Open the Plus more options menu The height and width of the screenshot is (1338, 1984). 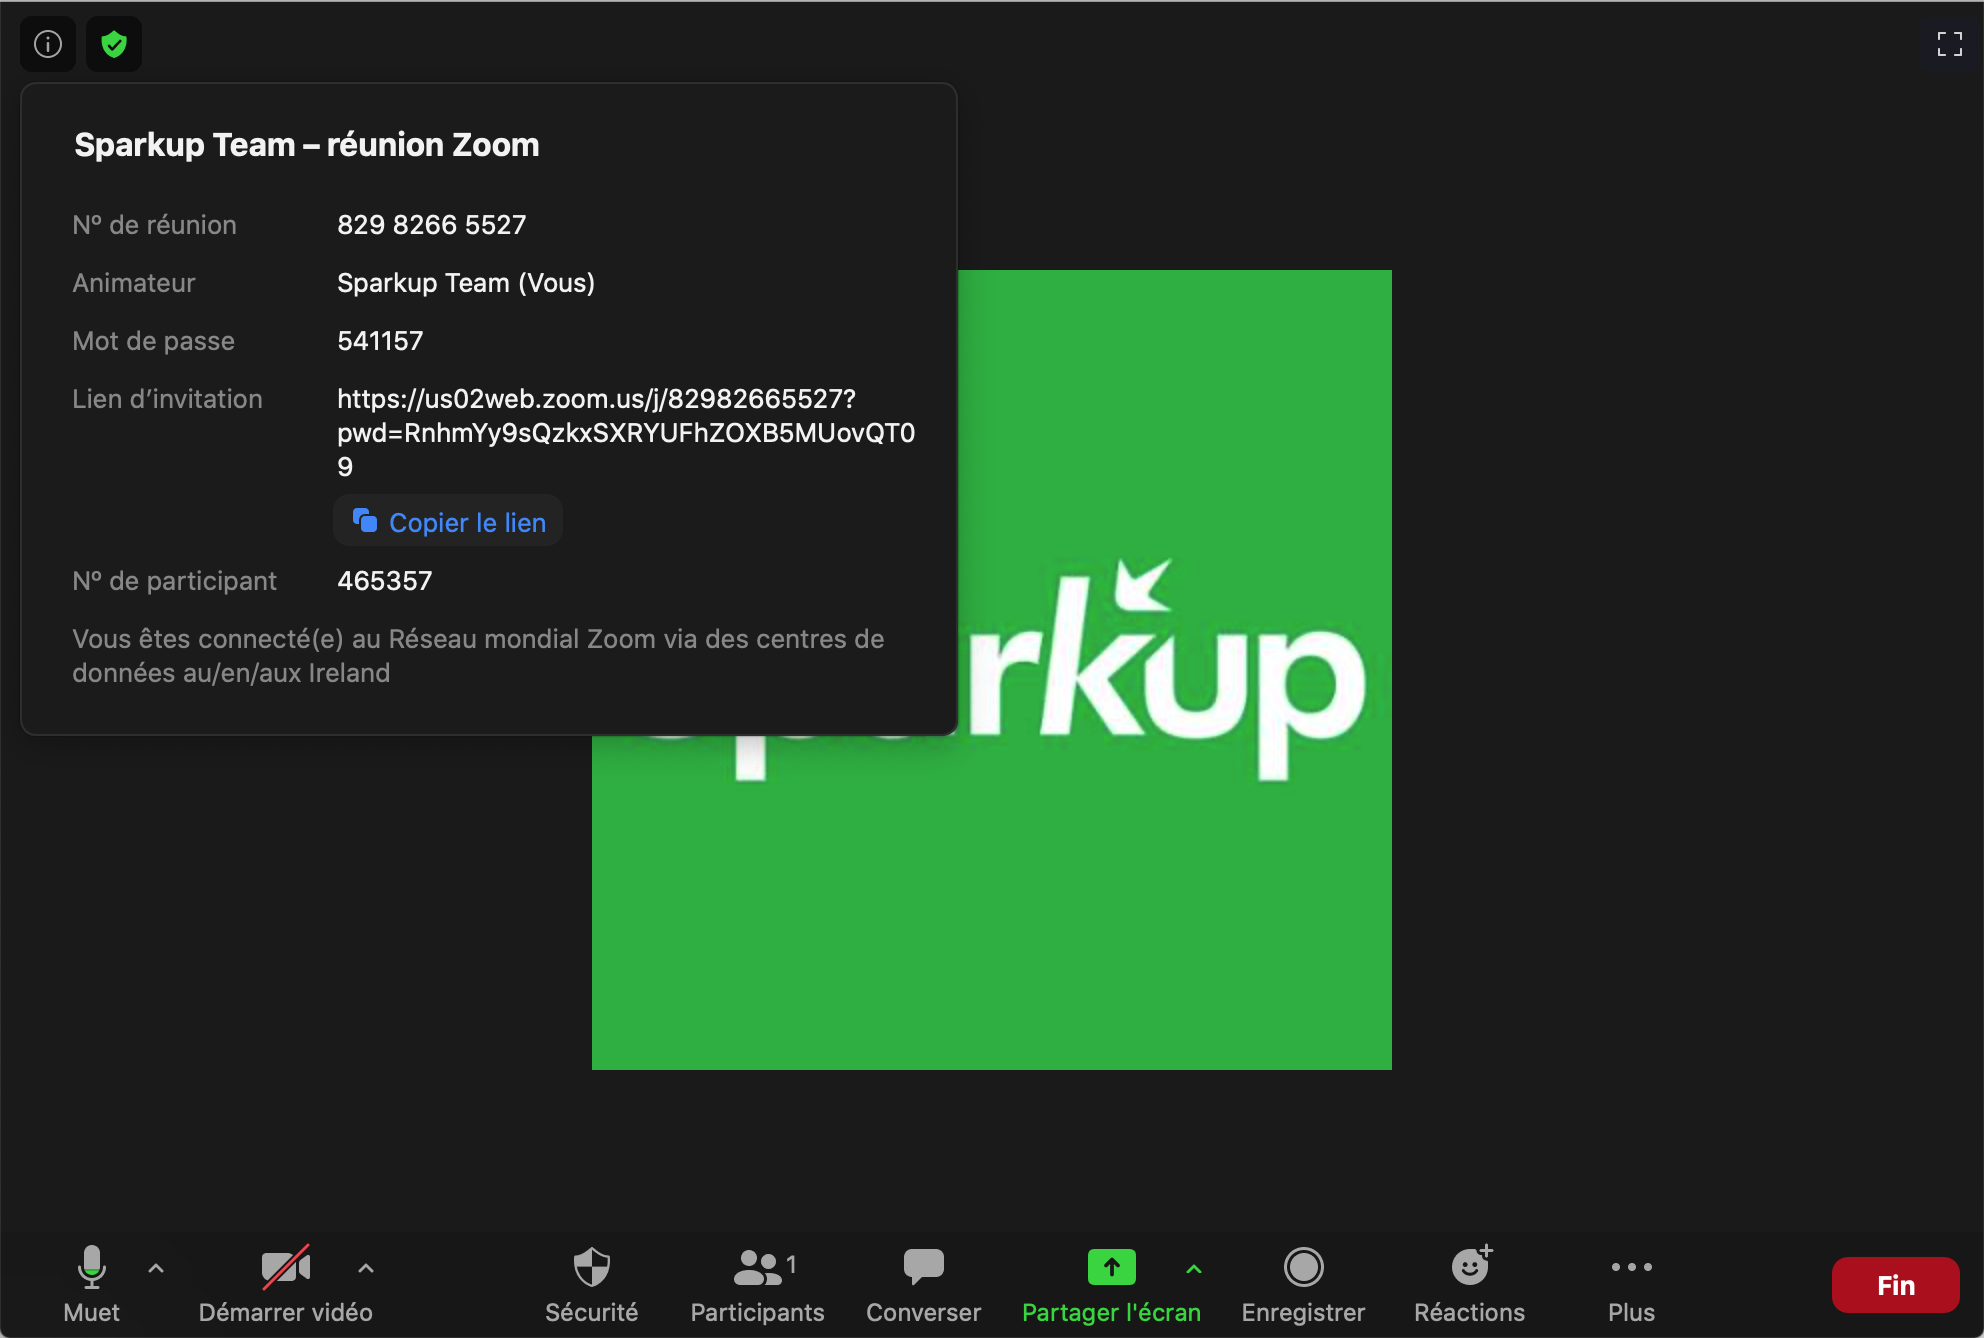(1632, 1285)
